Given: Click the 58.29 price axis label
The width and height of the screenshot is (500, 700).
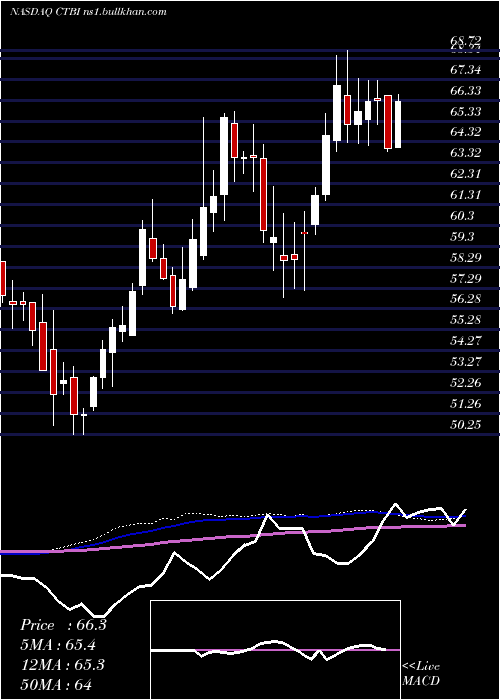Looking at the screenshot, I should tap(466, 258).
